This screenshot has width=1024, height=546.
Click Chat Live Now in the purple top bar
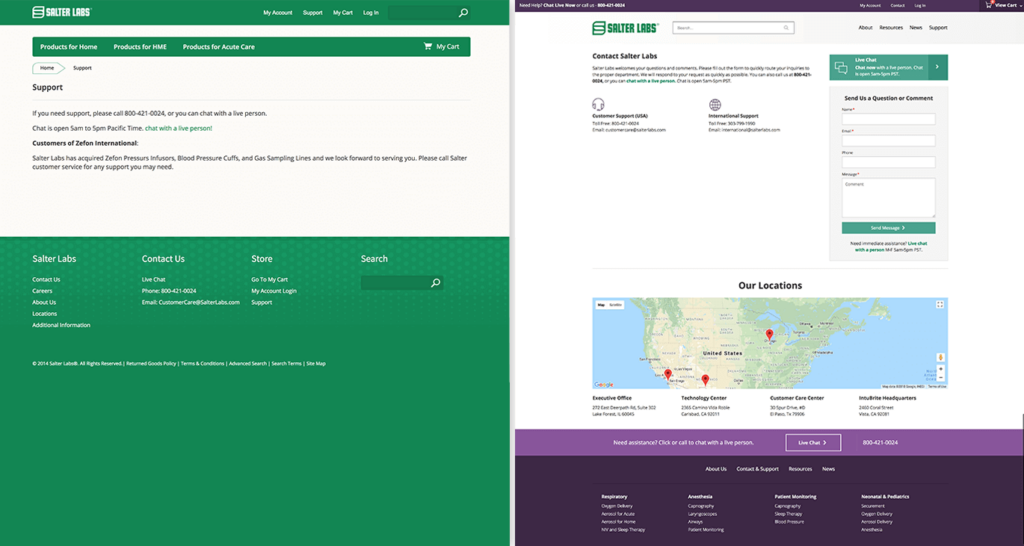(x=560, y=5)
